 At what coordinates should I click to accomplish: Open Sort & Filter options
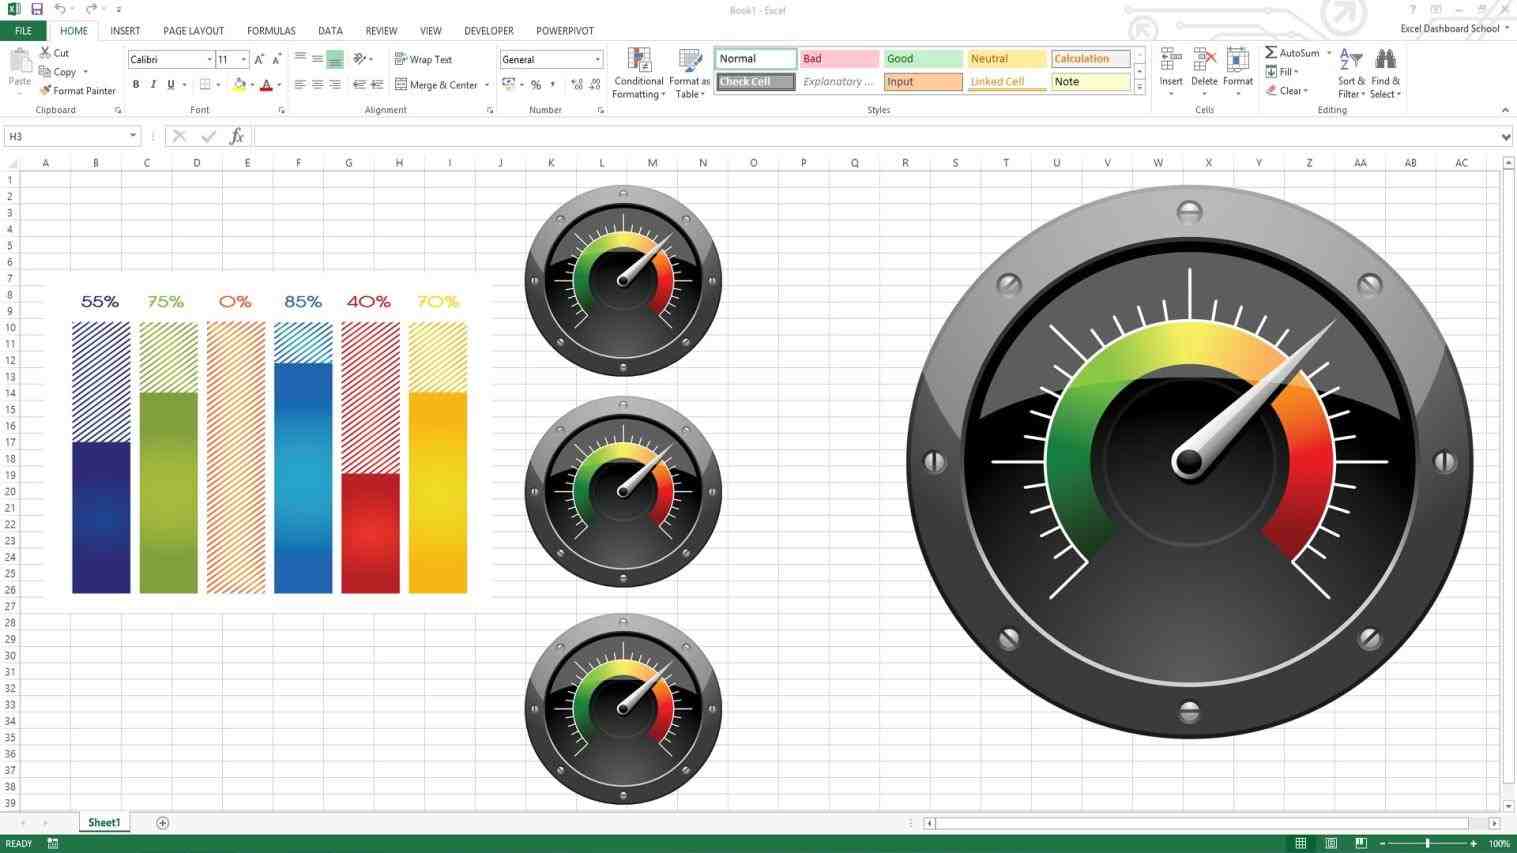click(x=1350, y=72)
